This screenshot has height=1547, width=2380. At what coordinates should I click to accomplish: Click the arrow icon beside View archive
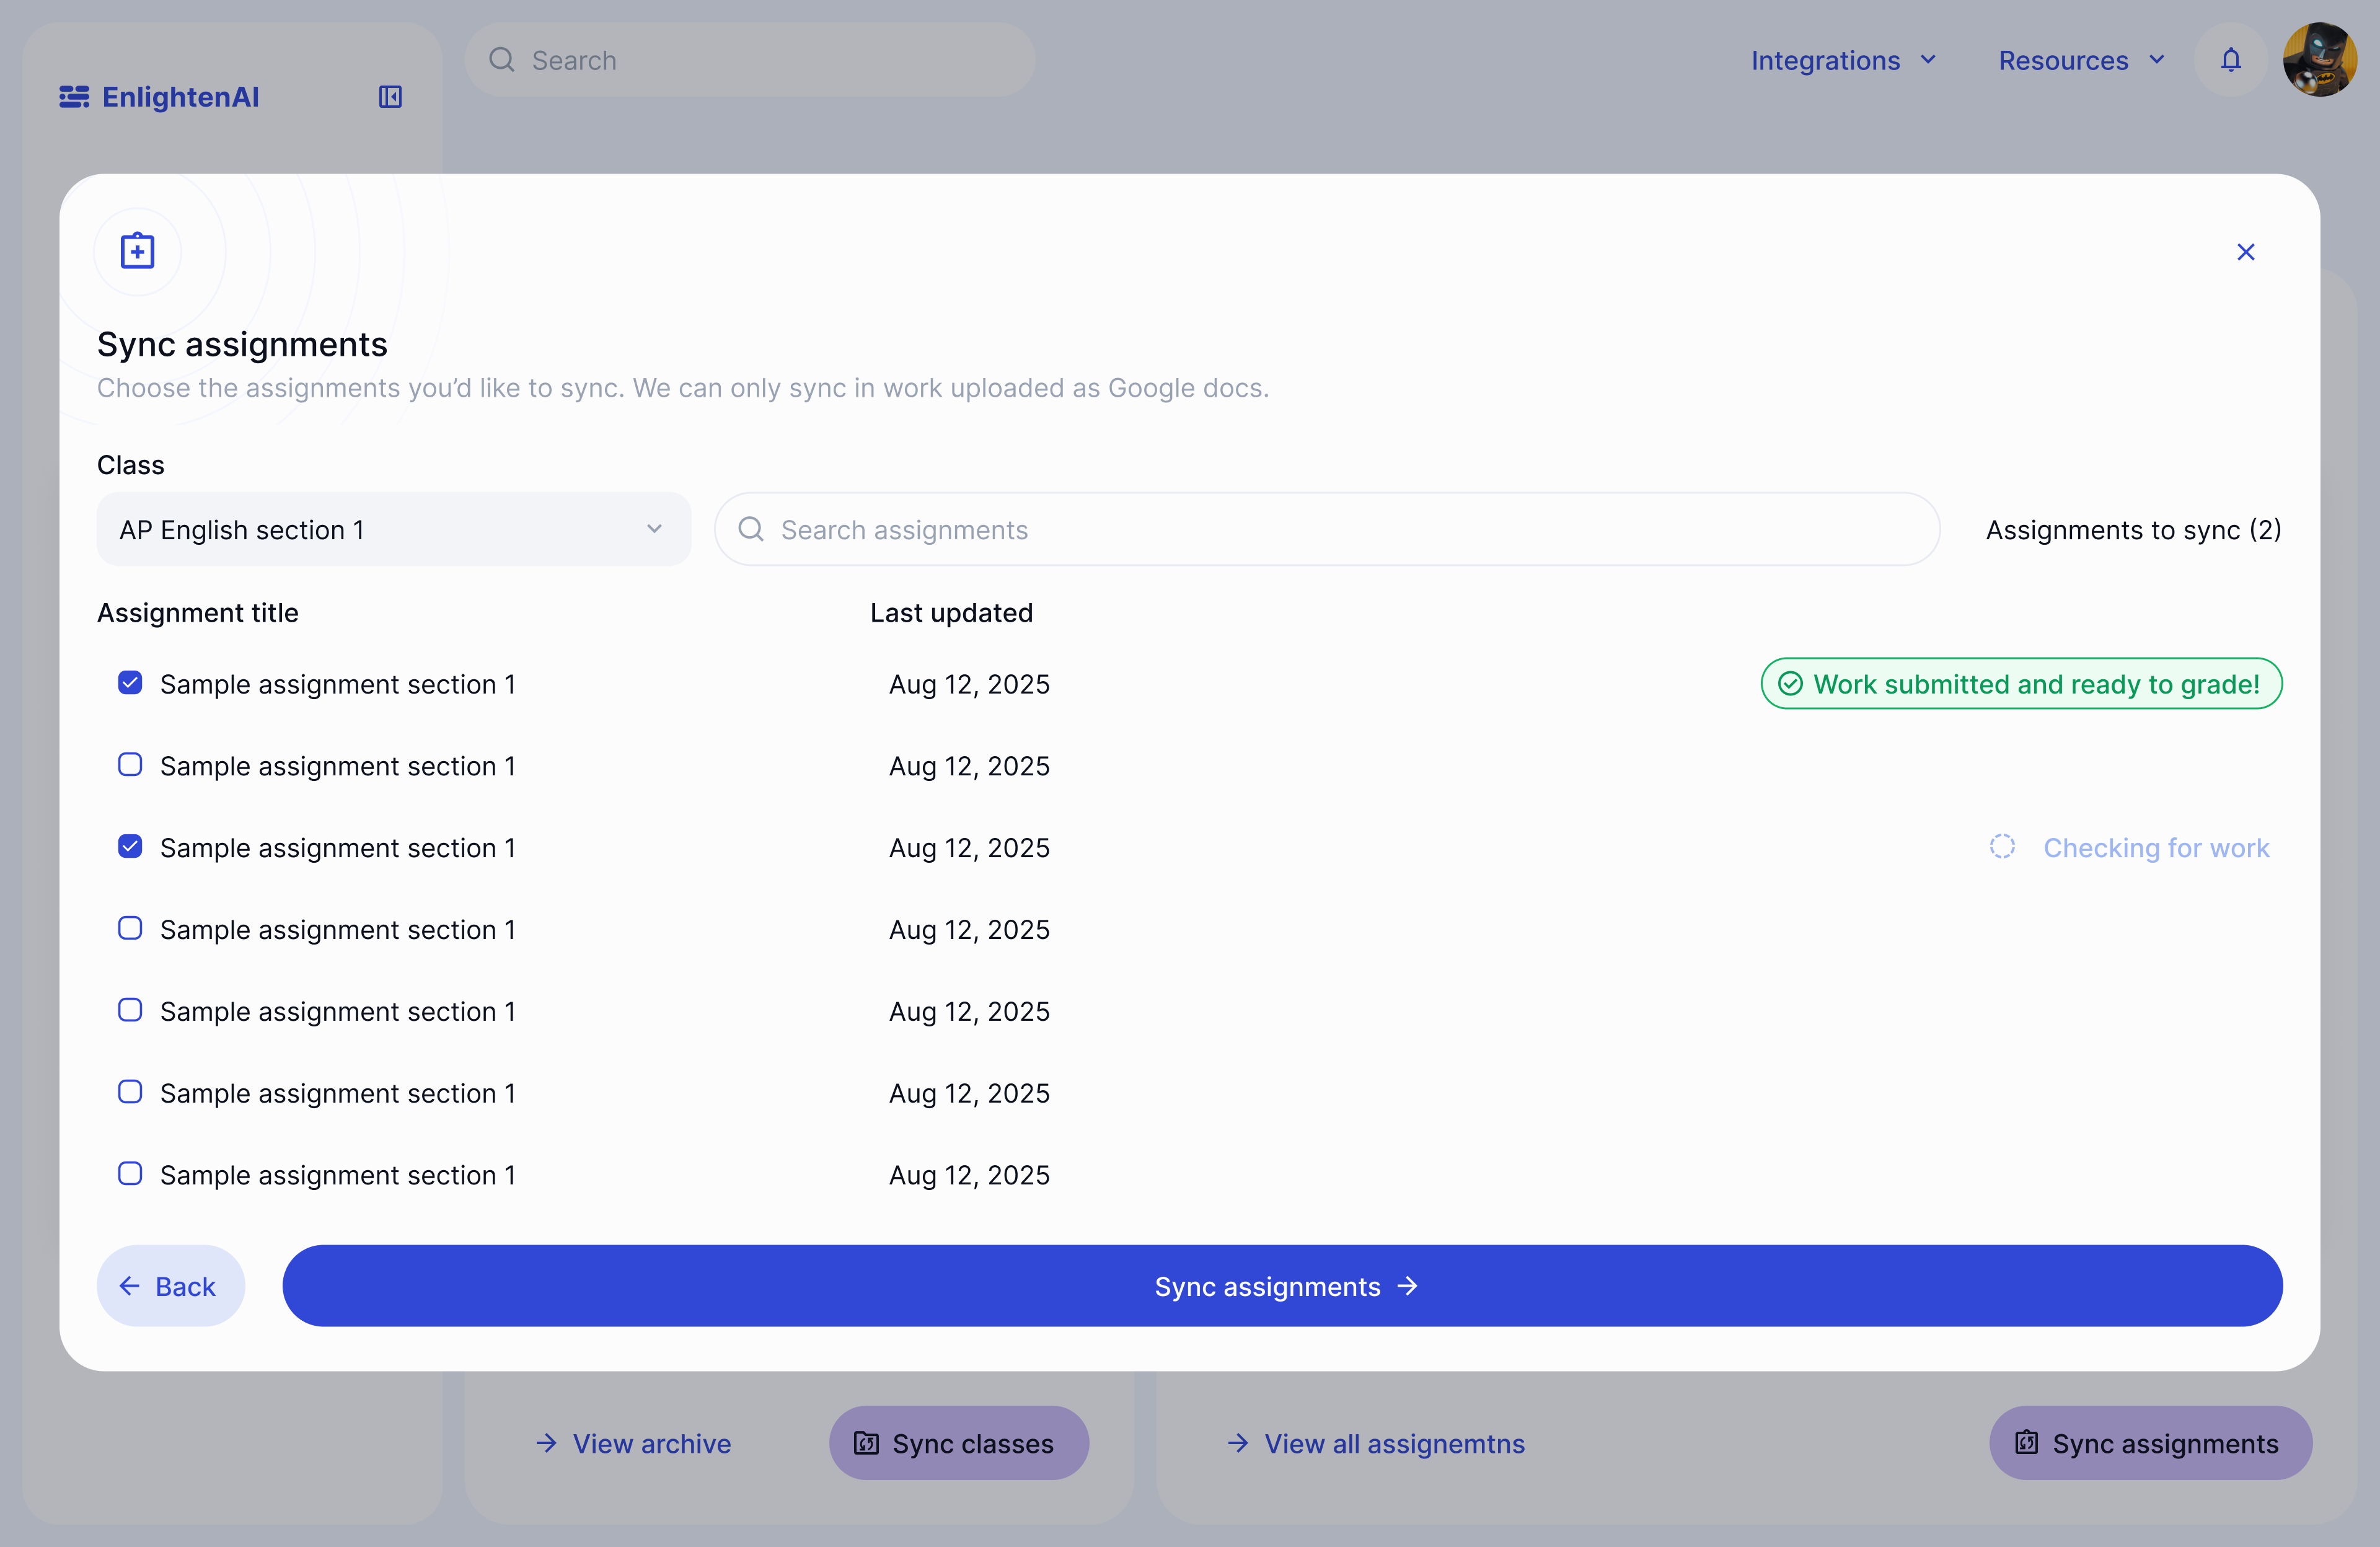[547, 1443]
